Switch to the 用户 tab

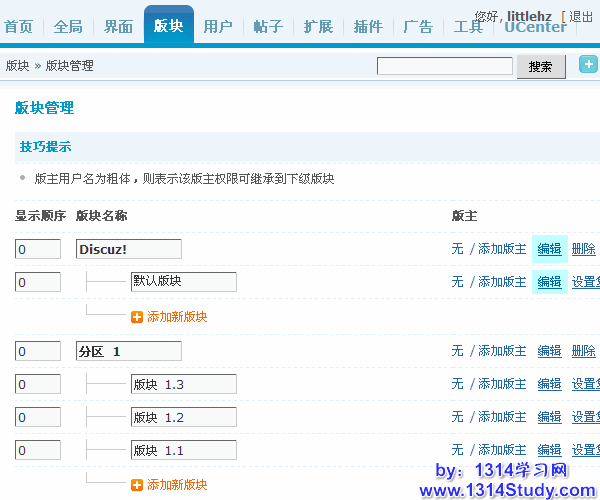(x=218, y=27)
